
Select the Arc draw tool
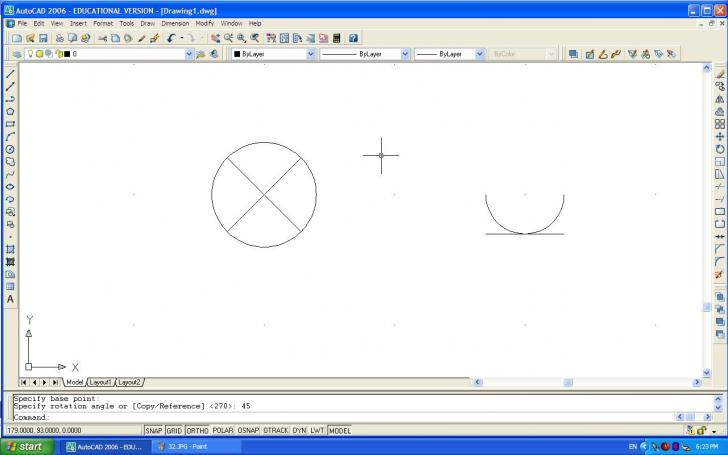click(10, 136)
